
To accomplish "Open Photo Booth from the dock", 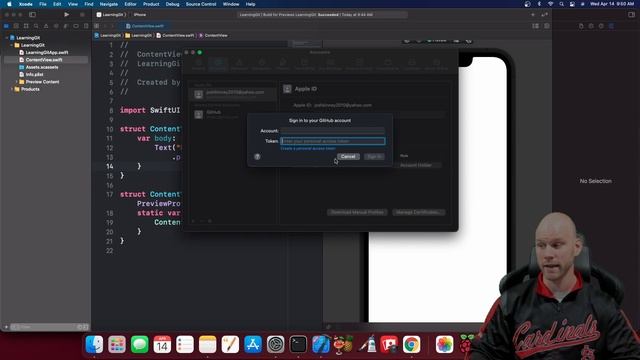I will pos(389,344).
